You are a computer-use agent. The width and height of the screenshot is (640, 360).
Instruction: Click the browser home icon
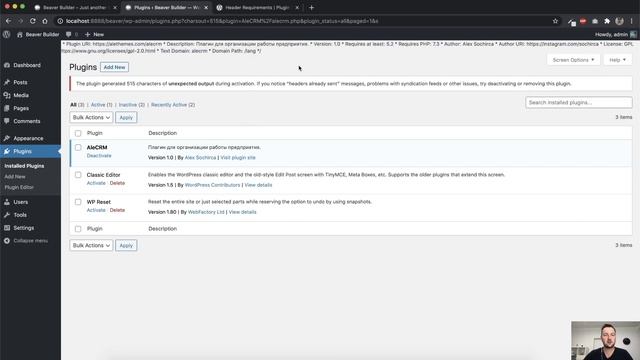click(45, 21)
